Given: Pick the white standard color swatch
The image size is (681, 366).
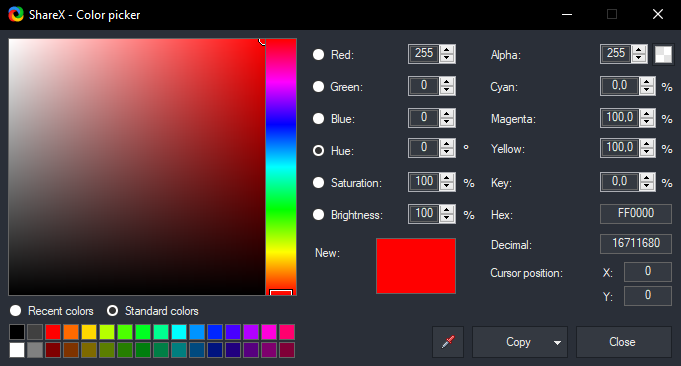Looking at the screenshot, I should pos(17,350).
